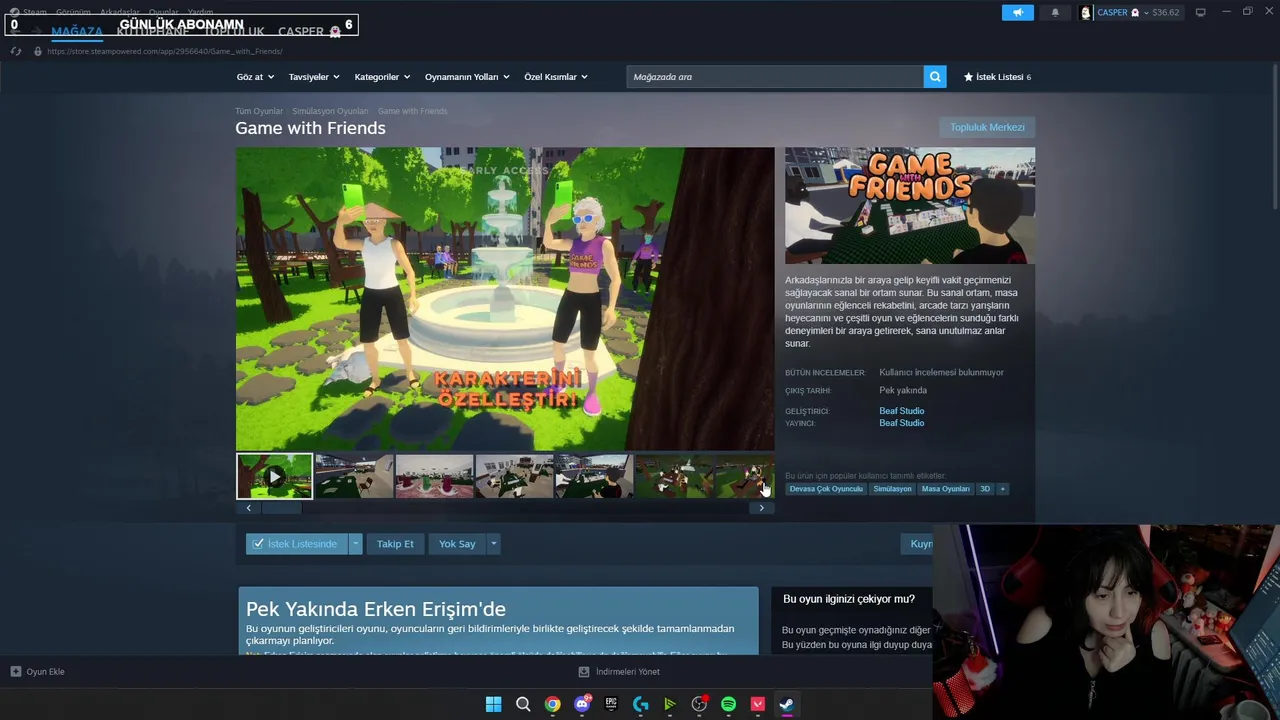This screenshot has width=1280, height=720.
Task: Click the download icon beside İndirmeleri Yönet
Action: tap(583, 672)
